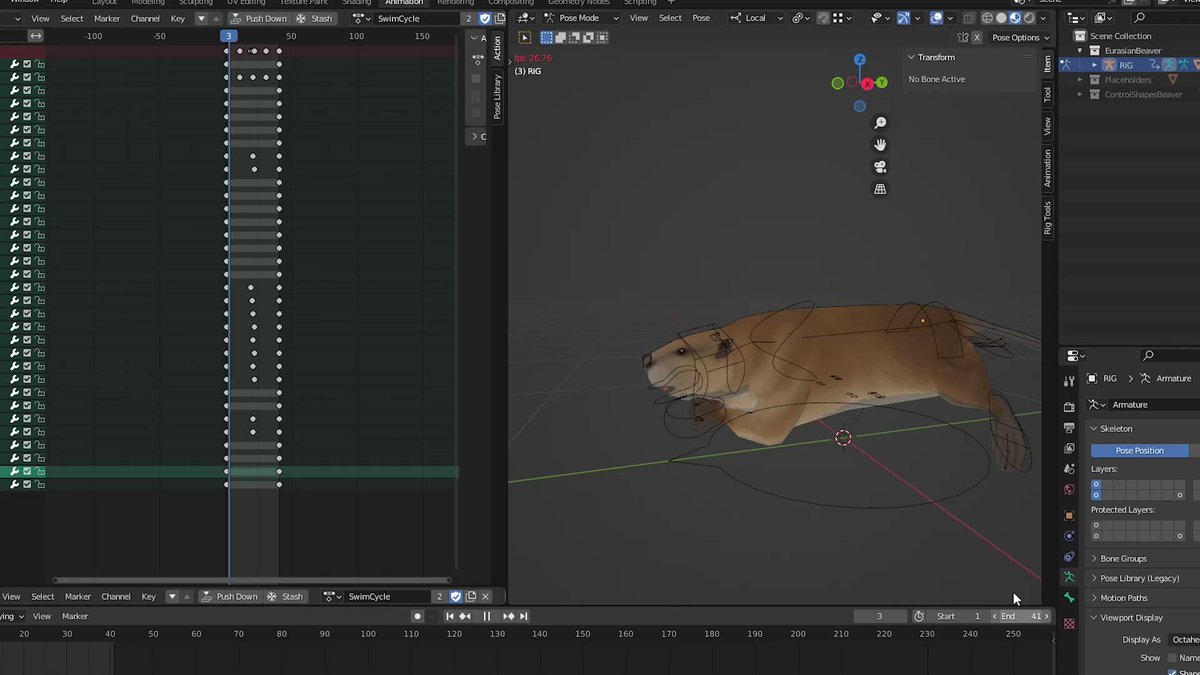The image size is (1200, 675).
Task: Expand the Motion Paths panel
Action: pos(1124,598)
